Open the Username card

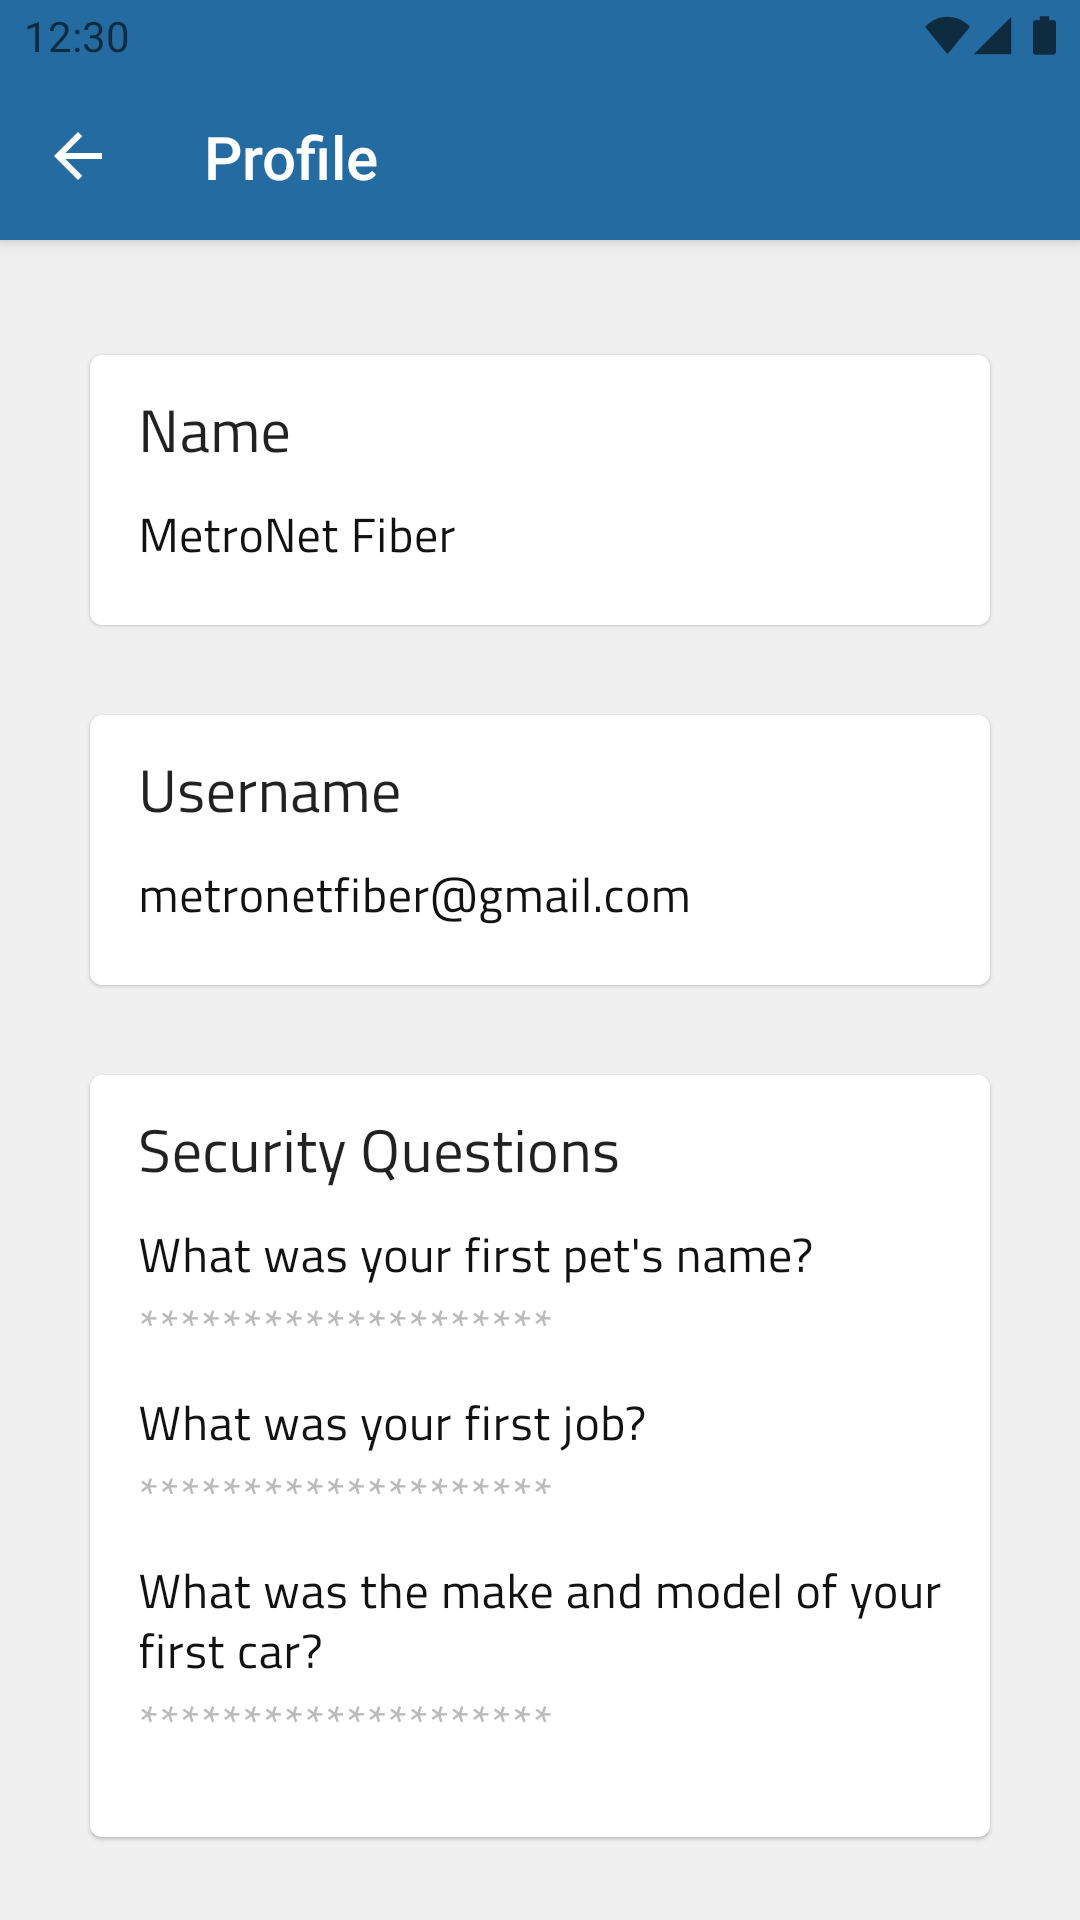pyautogui.click(x=540, y=850)
